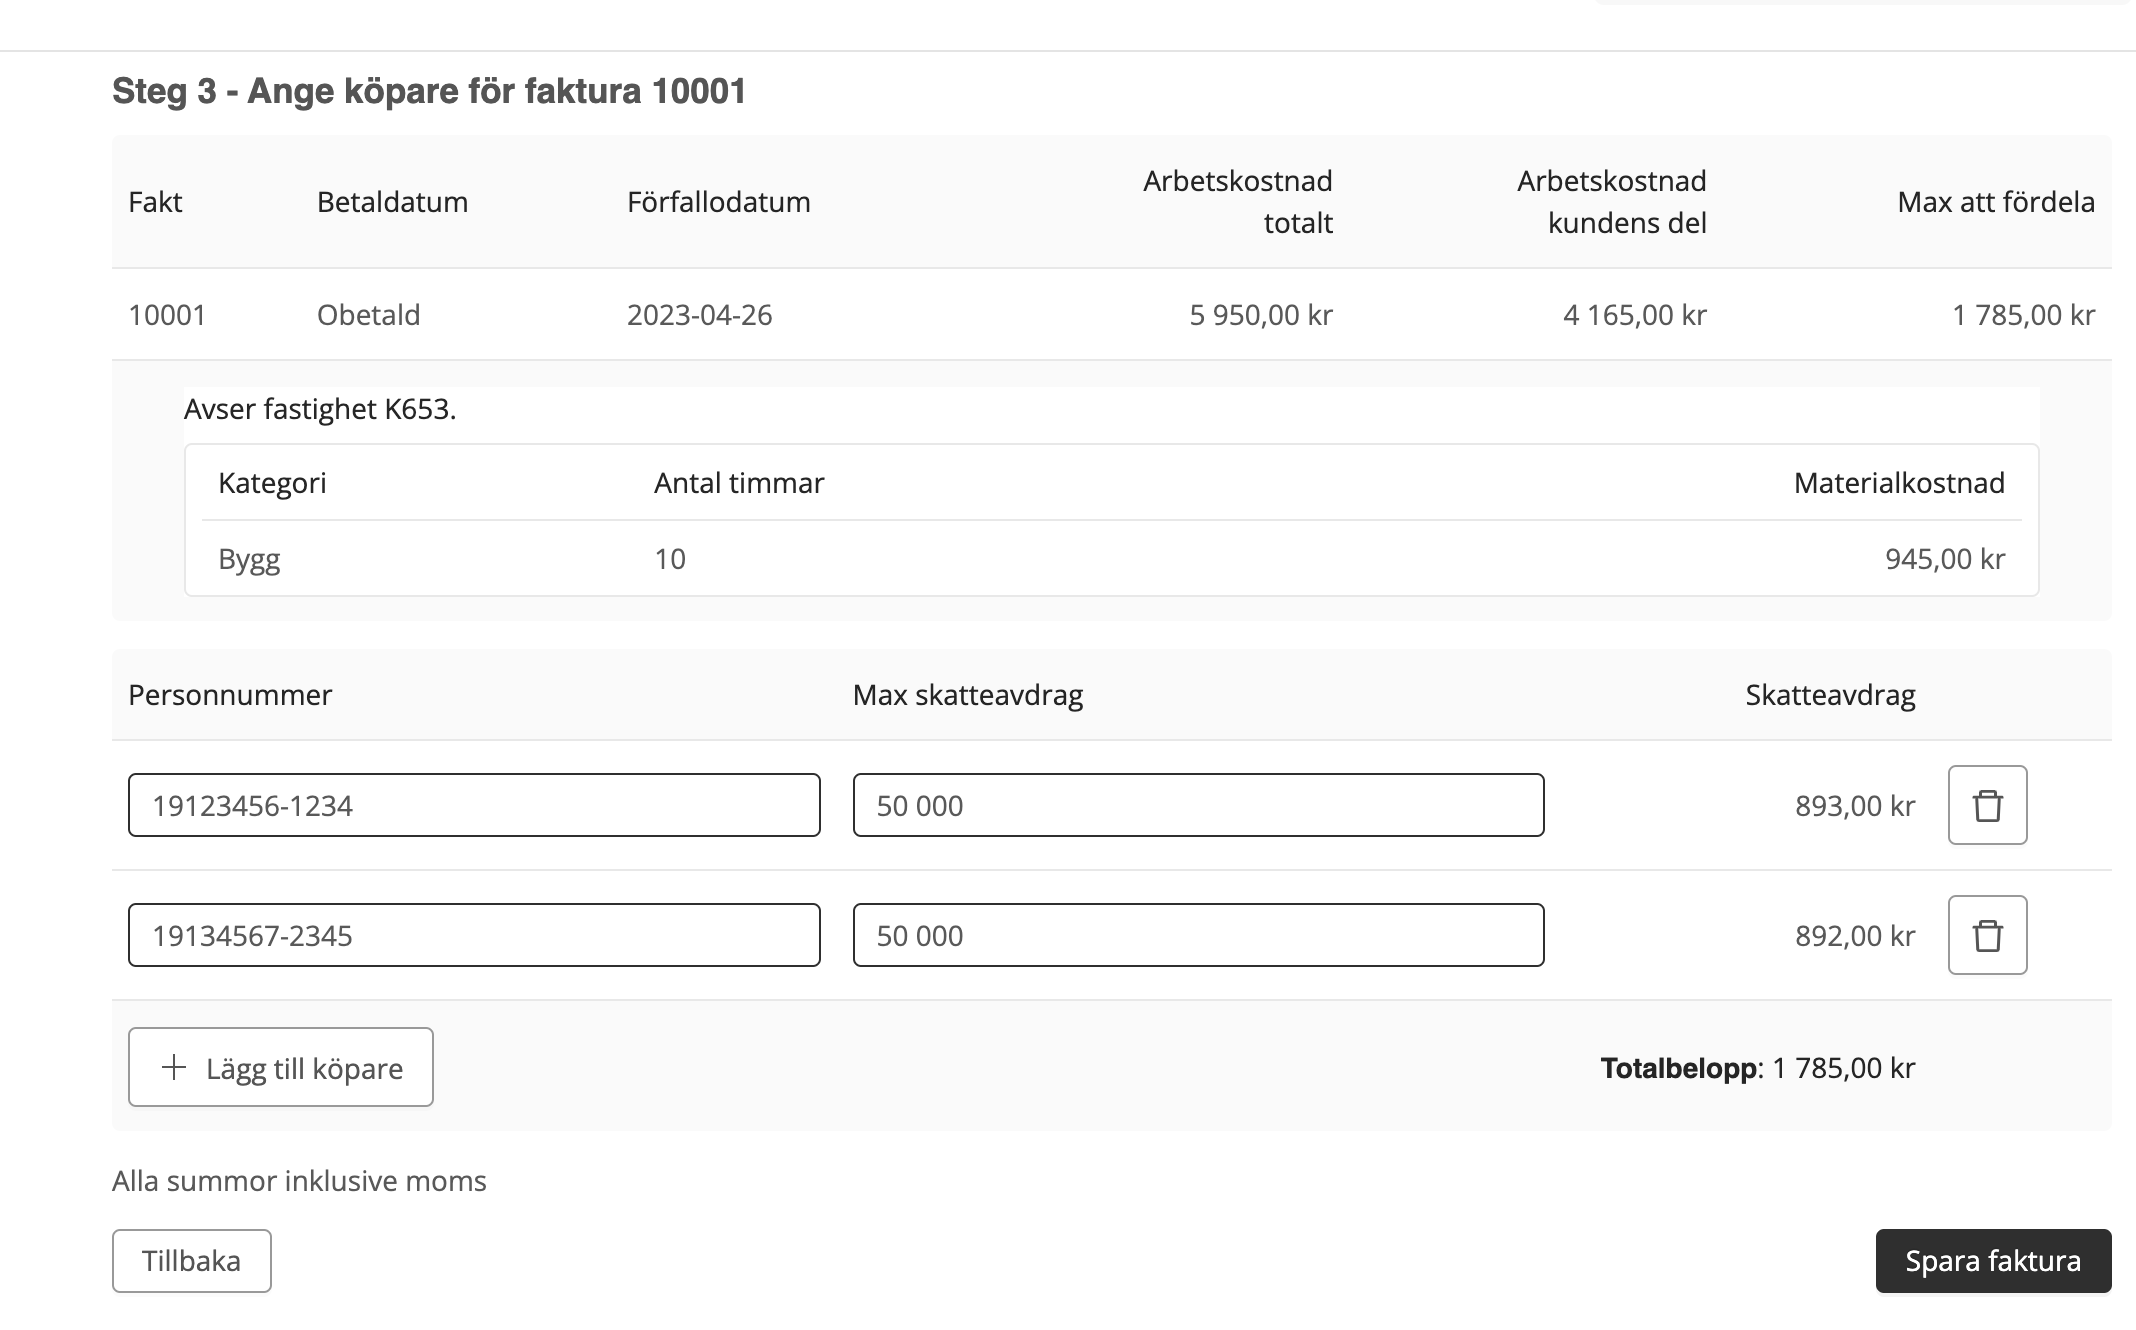The image size is (2136, 1330).
Task: Select the Arbetskostnad totalt column header
Action: [1238, 202]
